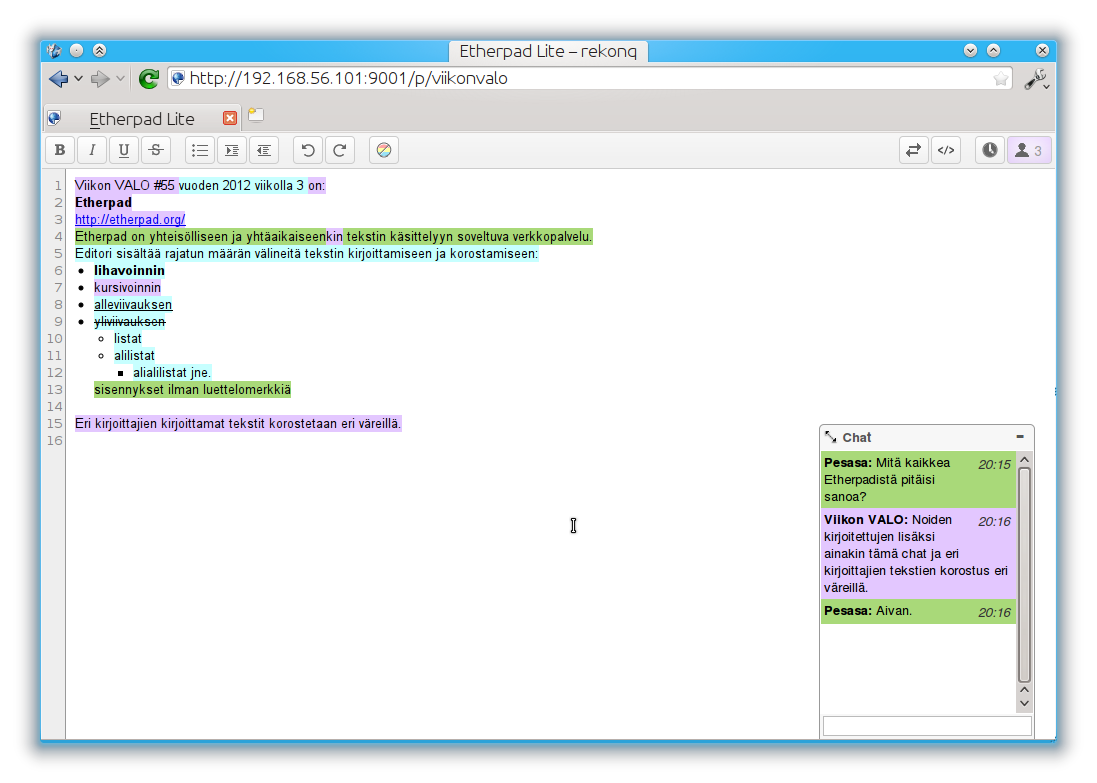This screenshot has height=783, width=1097.
Task: Click the line starting "Eri kirjoittajien kirjoittamat"
Action: click(x=238, y=424)
